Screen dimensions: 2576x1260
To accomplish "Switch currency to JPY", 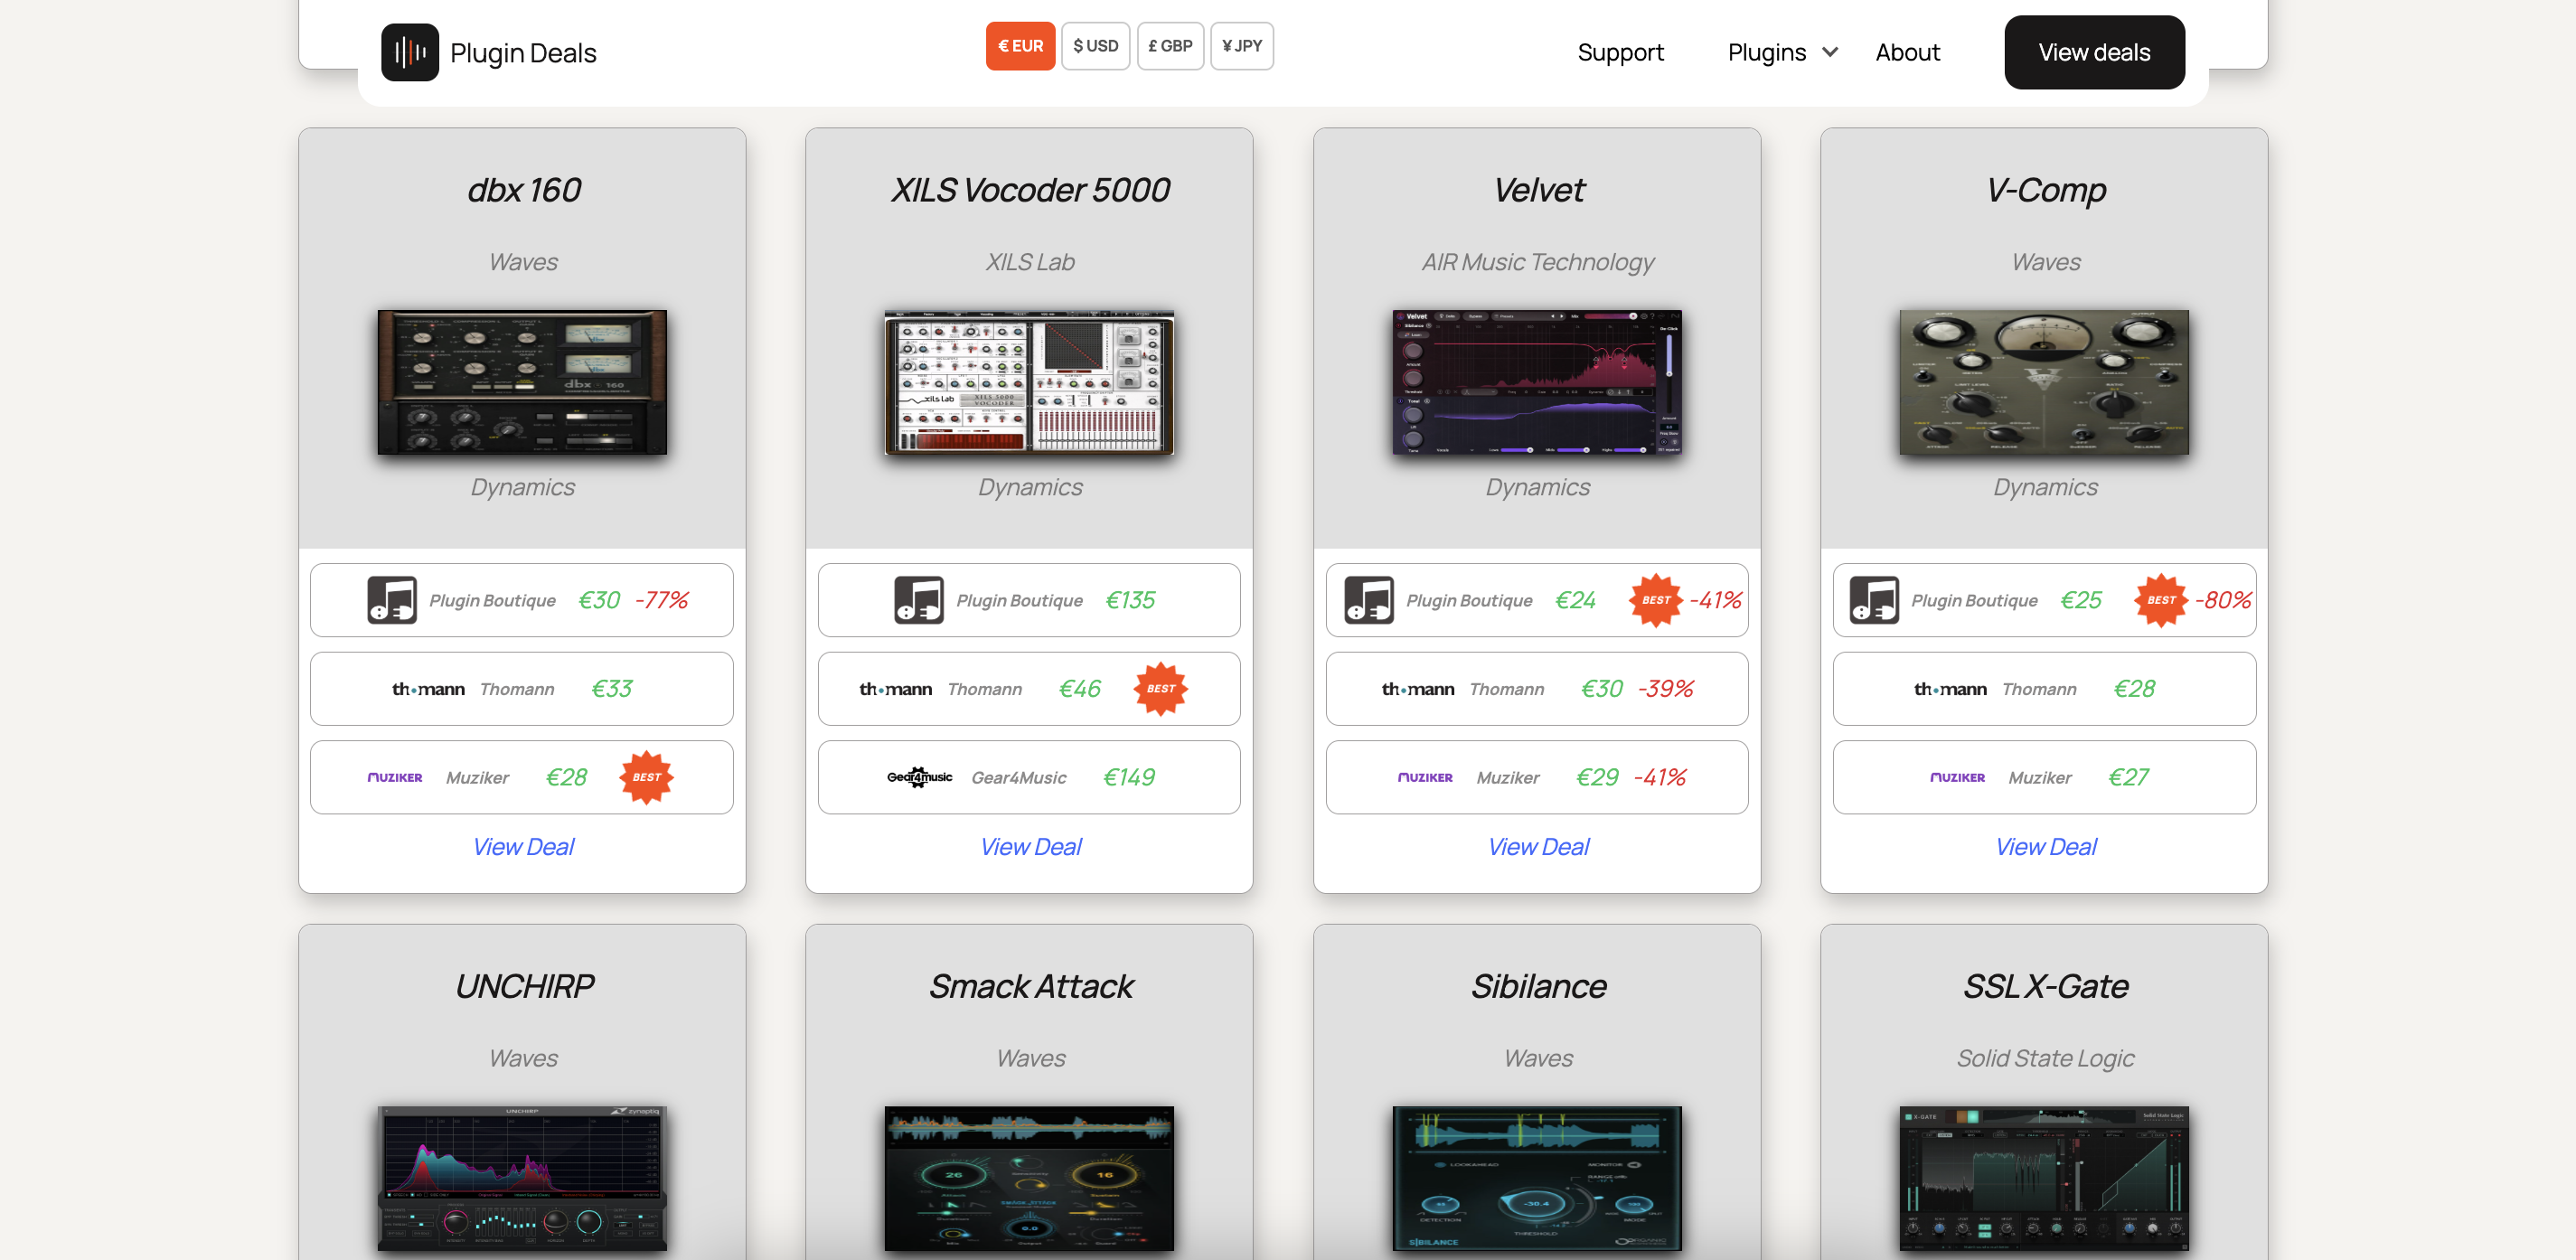I will pyautogui.click(x=1241, y=45).
